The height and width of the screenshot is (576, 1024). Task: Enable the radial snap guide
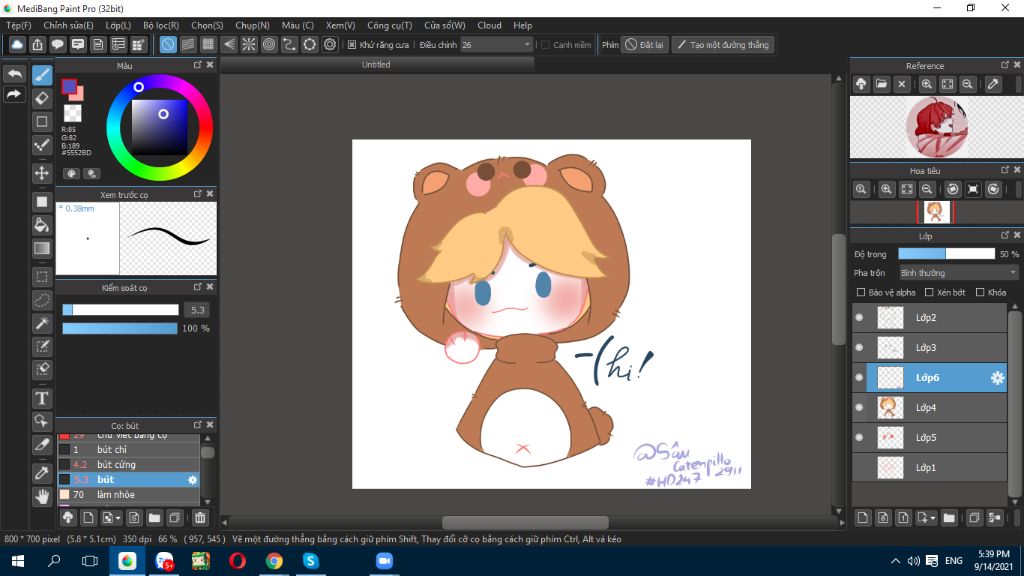coord(249,44)
